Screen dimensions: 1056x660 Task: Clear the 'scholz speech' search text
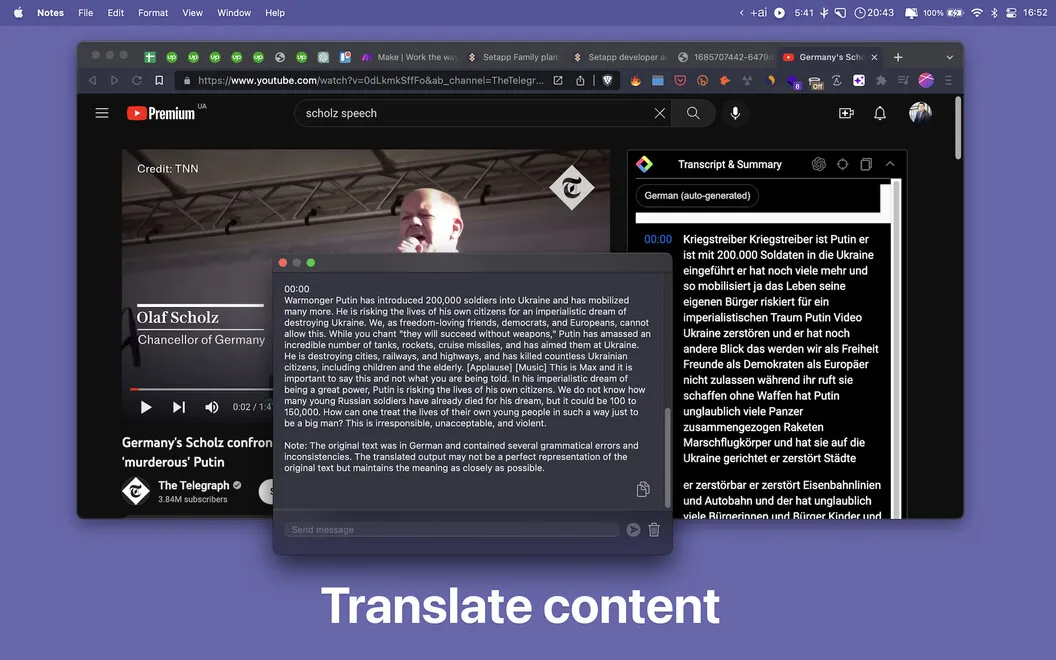coord(660,113)
